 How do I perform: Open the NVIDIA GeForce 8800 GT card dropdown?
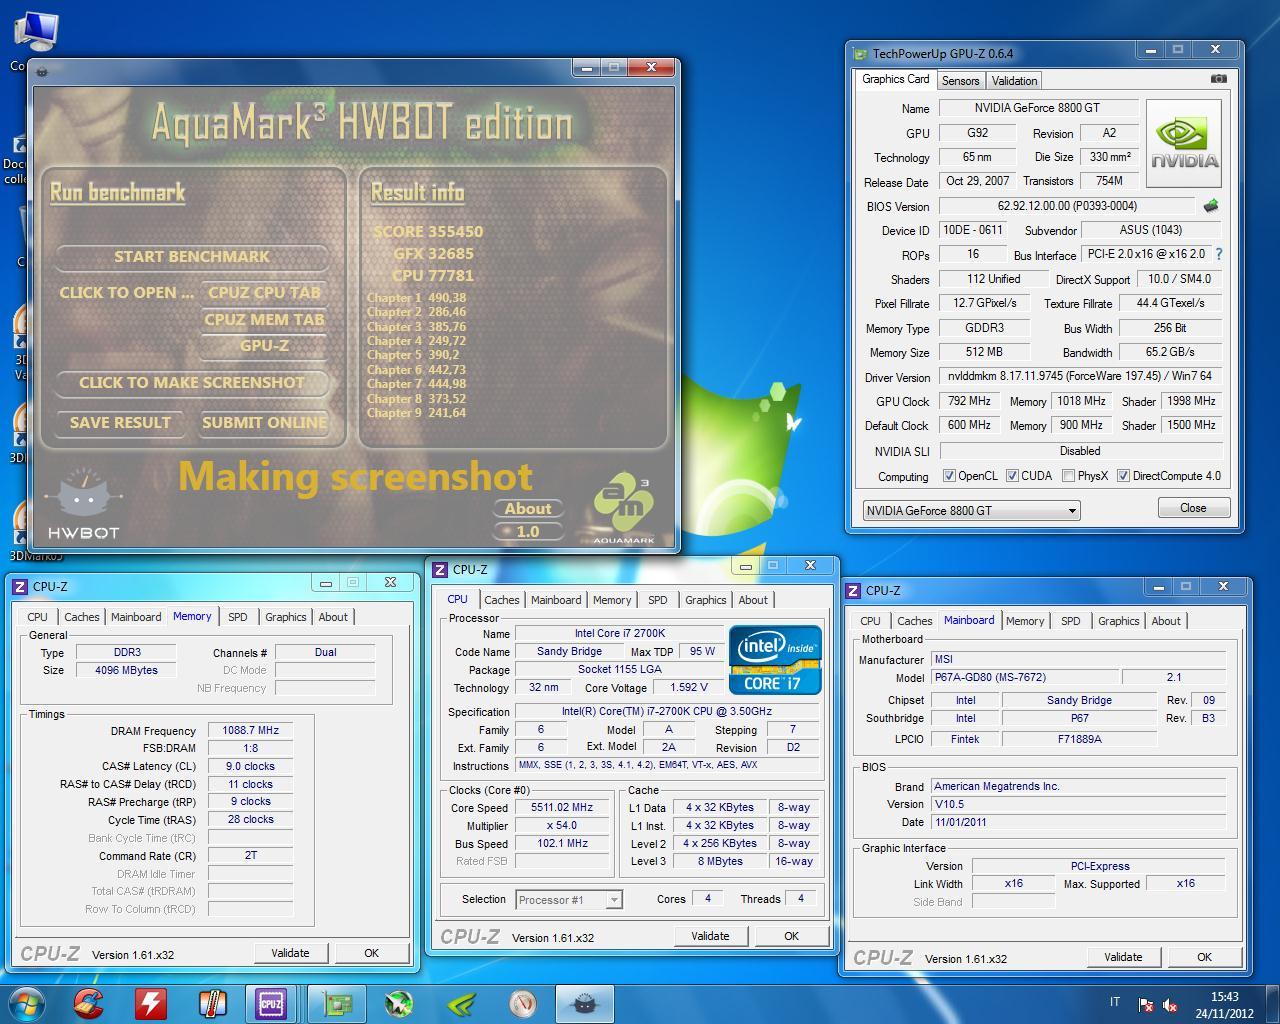[x=971, y=510]
